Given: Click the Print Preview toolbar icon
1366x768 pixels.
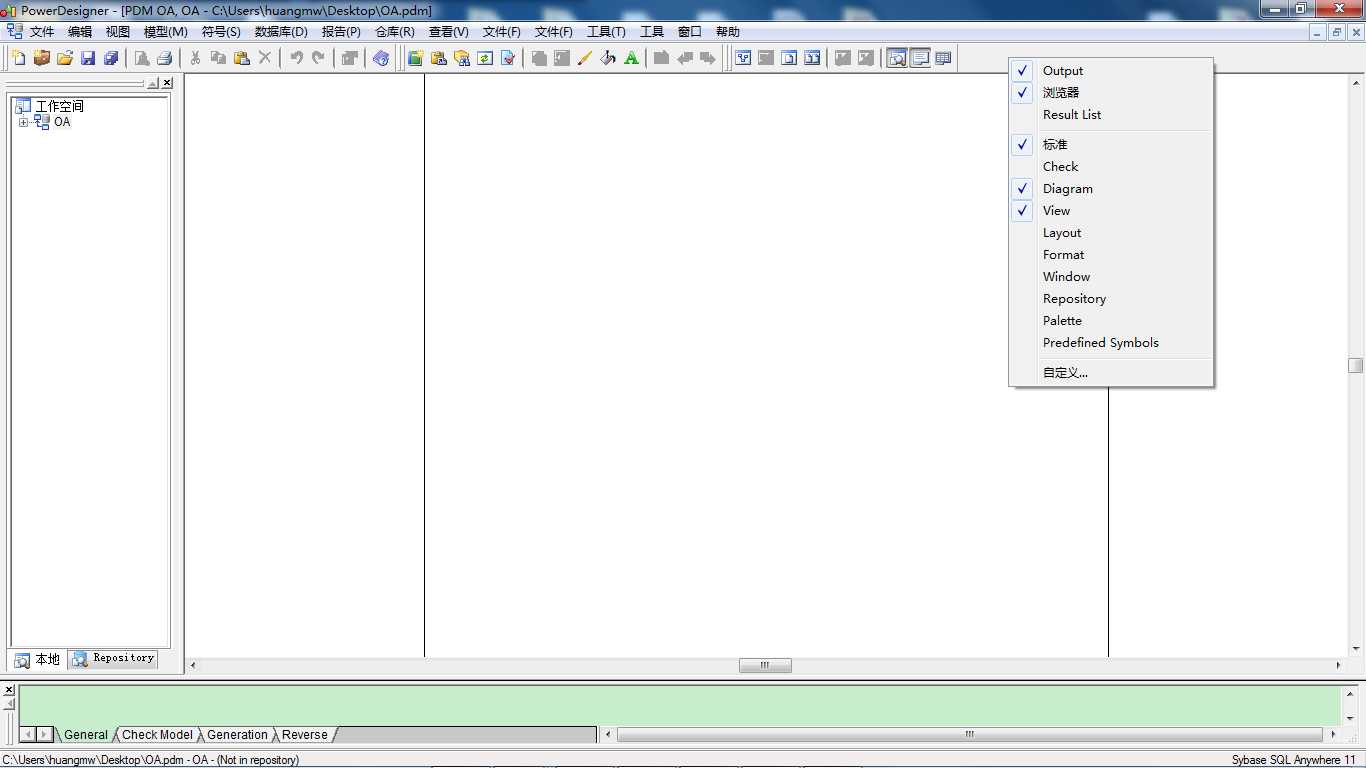Looking at the screenshot, I should tap(142, 58).
